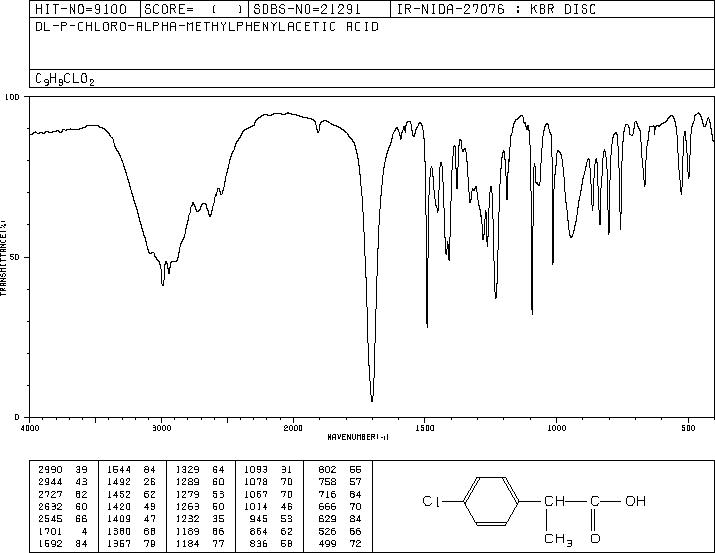Click the Cl atom in structure diagram
Image resolution: width=715 pixels, height=553 pixels.
[430, 501]
